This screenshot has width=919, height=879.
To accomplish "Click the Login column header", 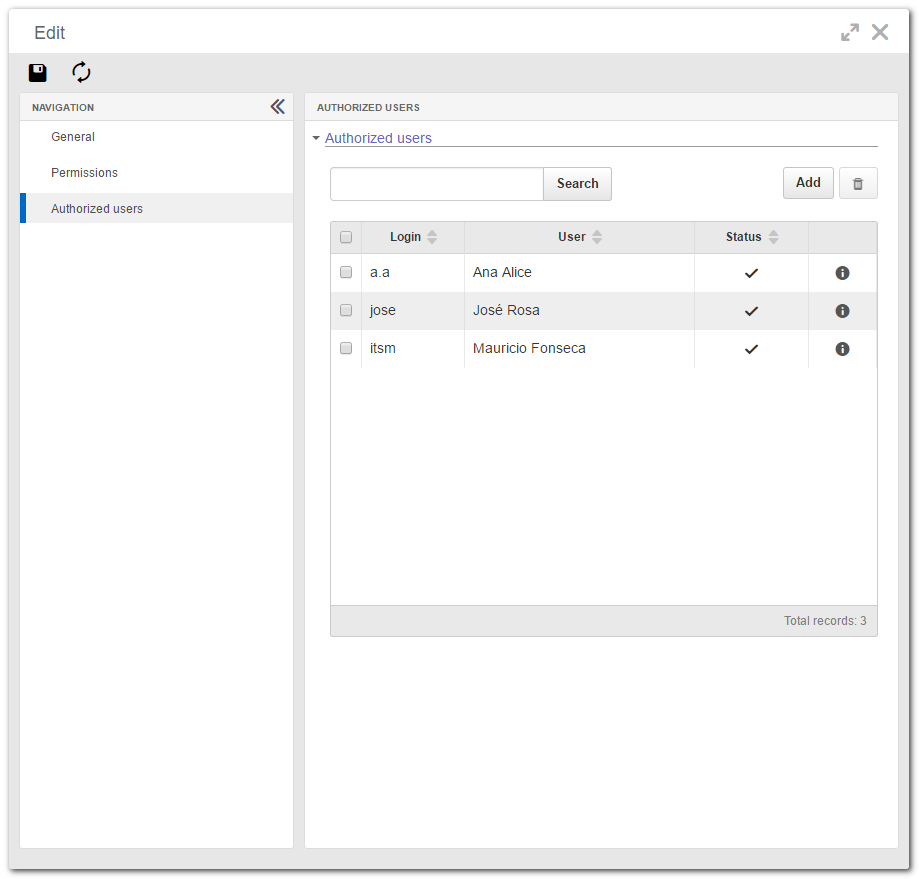I will click(413, 237).
